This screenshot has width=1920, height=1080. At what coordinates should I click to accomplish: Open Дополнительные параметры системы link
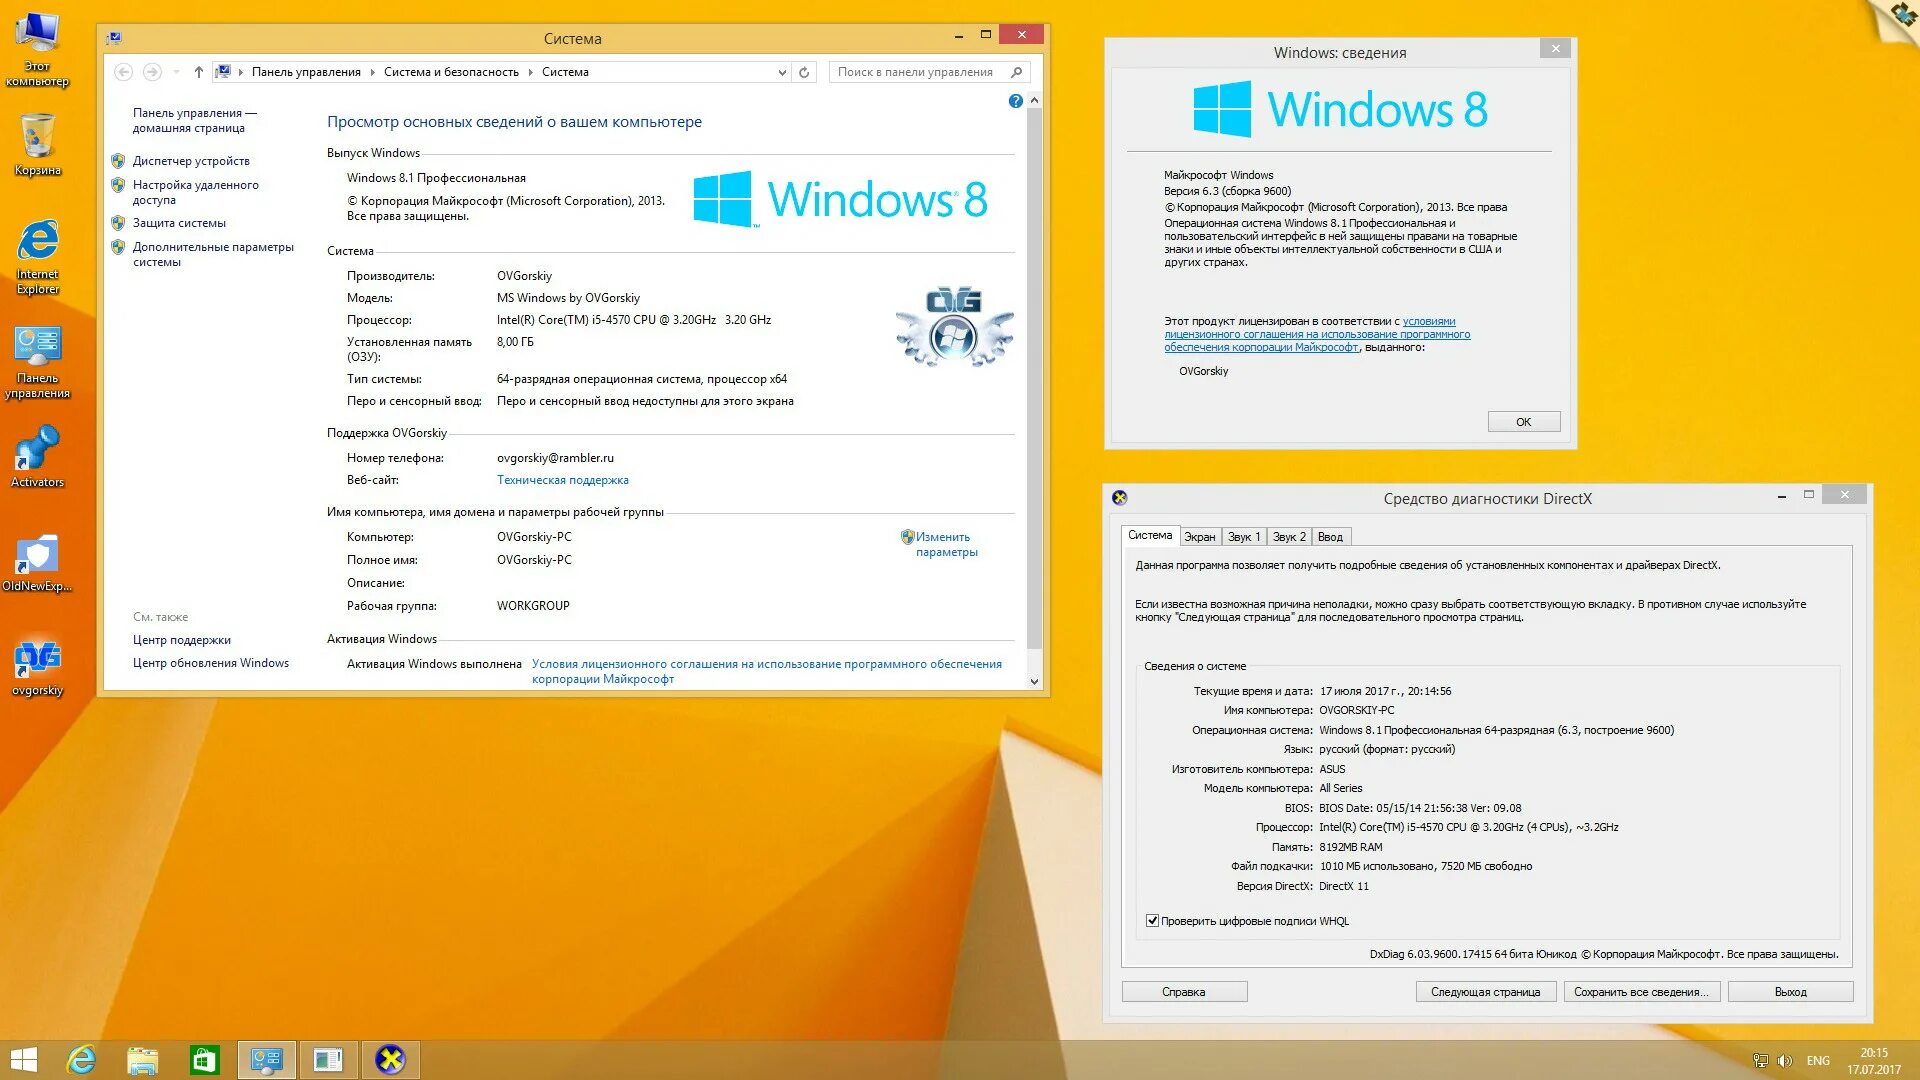pos(213,254)
